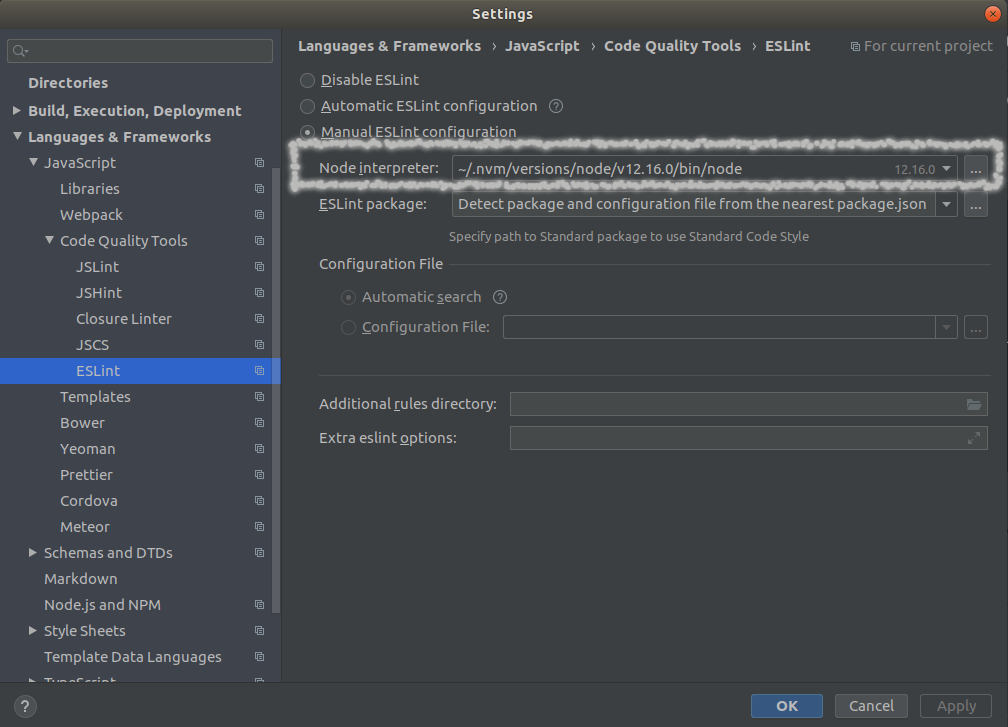
Task: Open Templates settings page
Action: (95, 397)
